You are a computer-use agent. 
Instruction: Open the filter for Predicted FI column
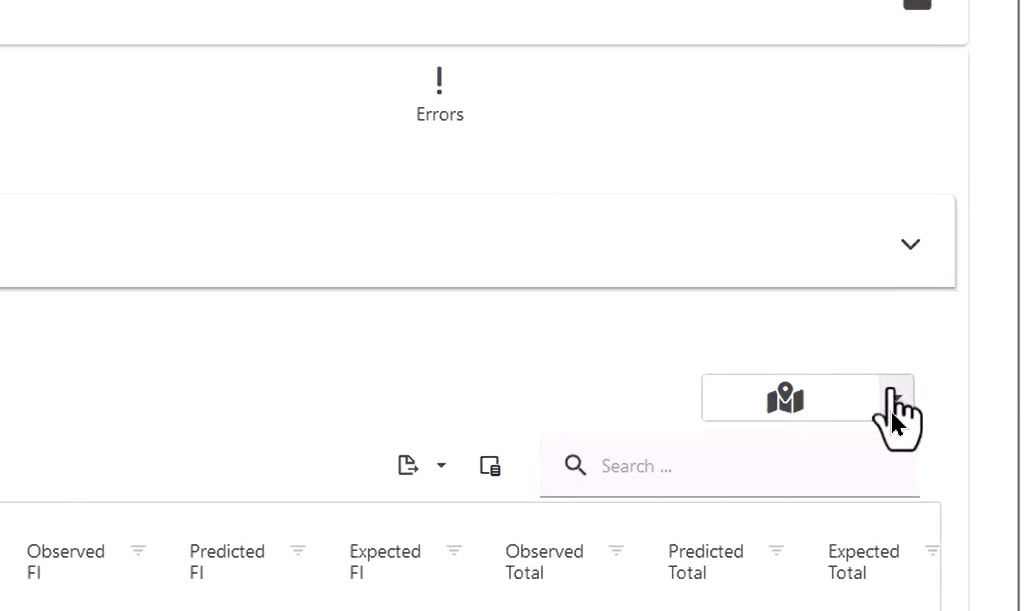click(298, 551)
